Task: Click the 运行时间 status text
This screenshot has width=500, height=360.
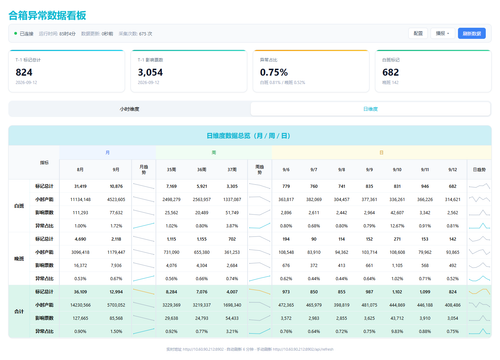Action: coord(57,34)
